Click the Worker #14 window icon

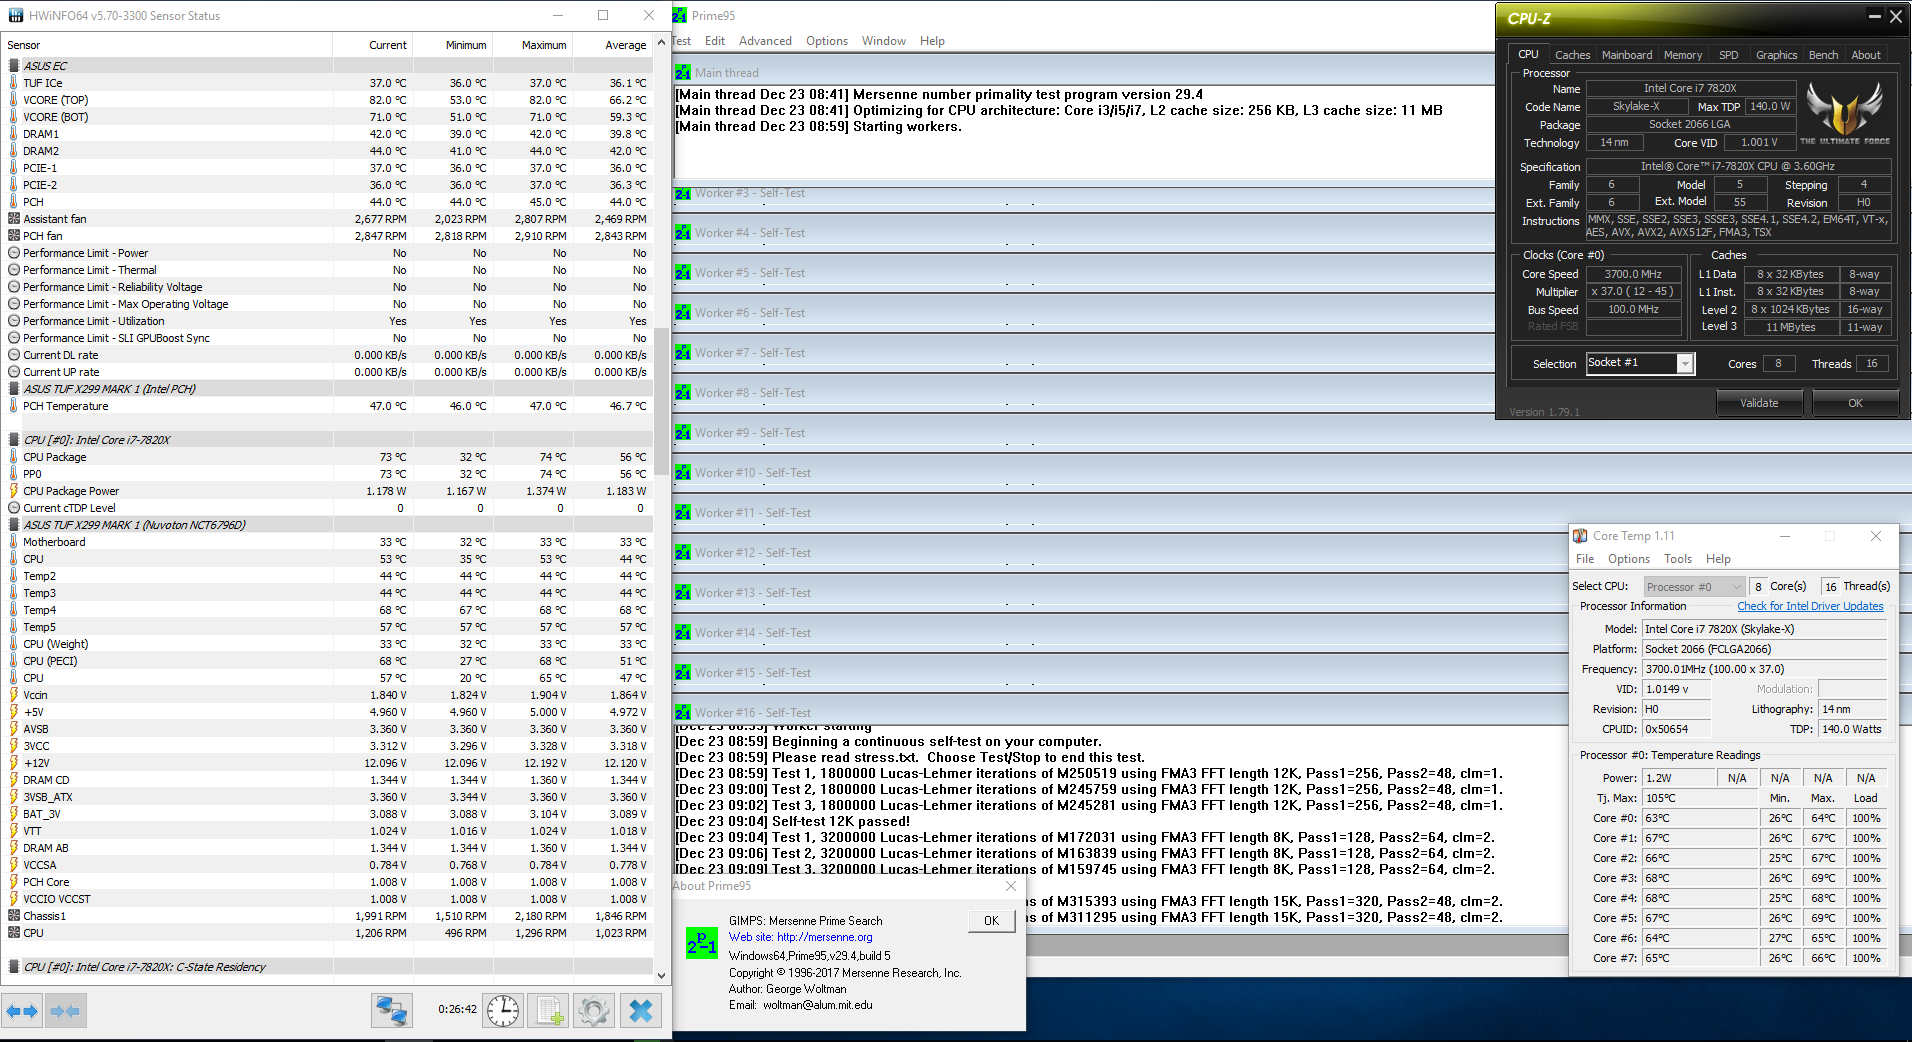(x=683, y=633)
